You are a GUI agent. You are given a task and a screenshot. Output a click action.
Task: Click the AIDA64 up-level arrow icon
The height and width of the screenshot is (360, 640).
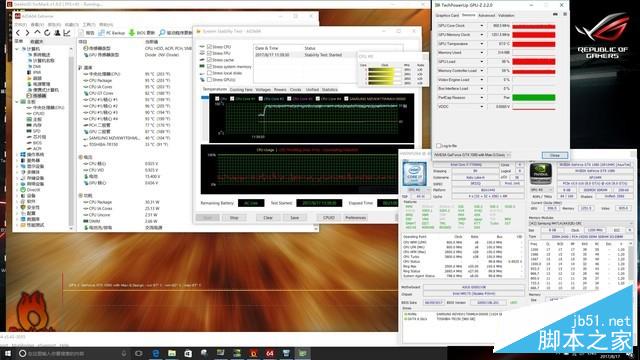pyautogui.click(x=37, y=33)
